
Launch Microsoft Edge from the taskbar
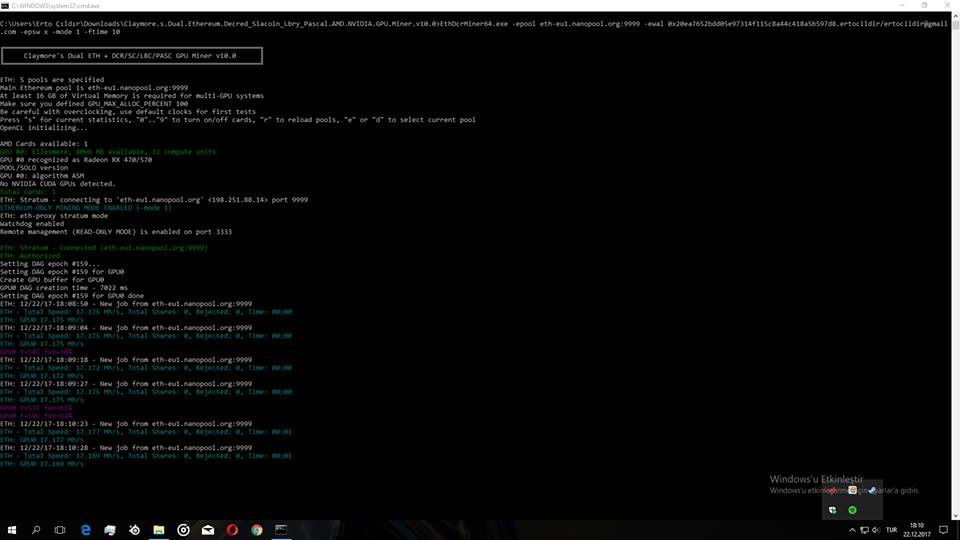[85, 530]
